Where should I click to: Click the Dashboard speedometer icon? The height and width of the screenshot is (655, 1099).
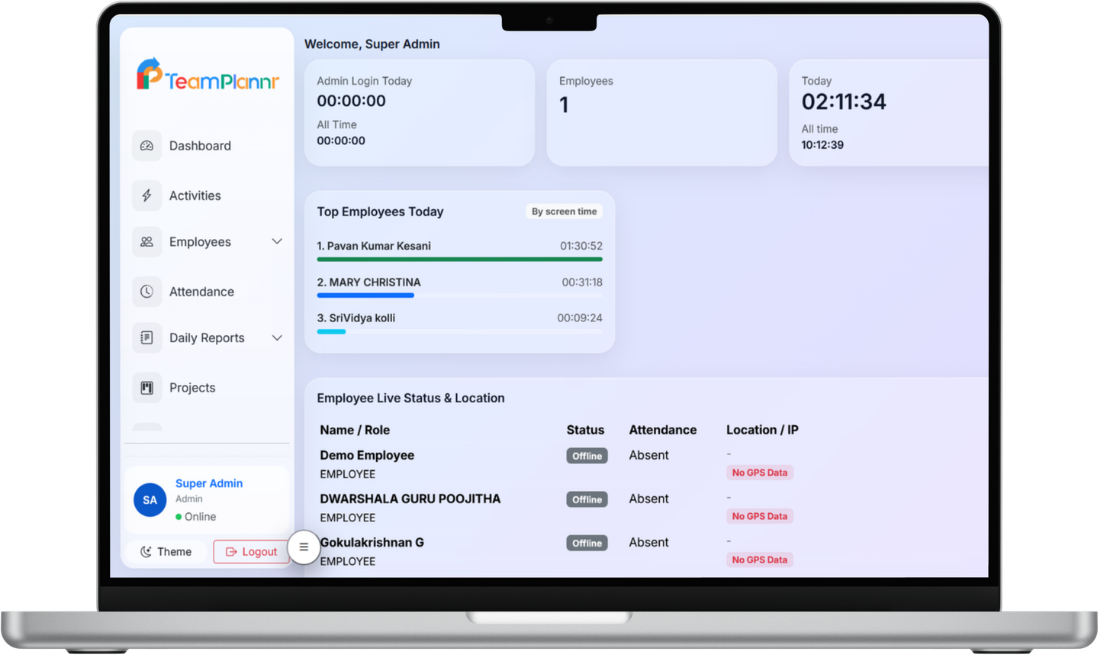[x=147, y=146]
